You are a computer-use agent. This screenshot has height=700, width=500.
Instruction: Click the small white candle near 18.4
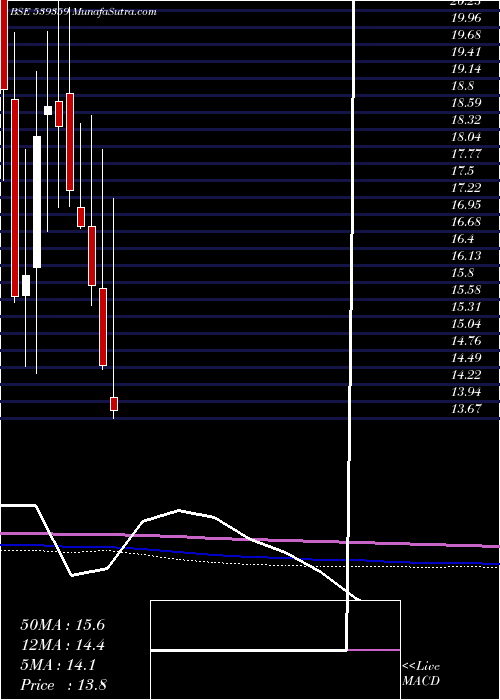point(48,110)
